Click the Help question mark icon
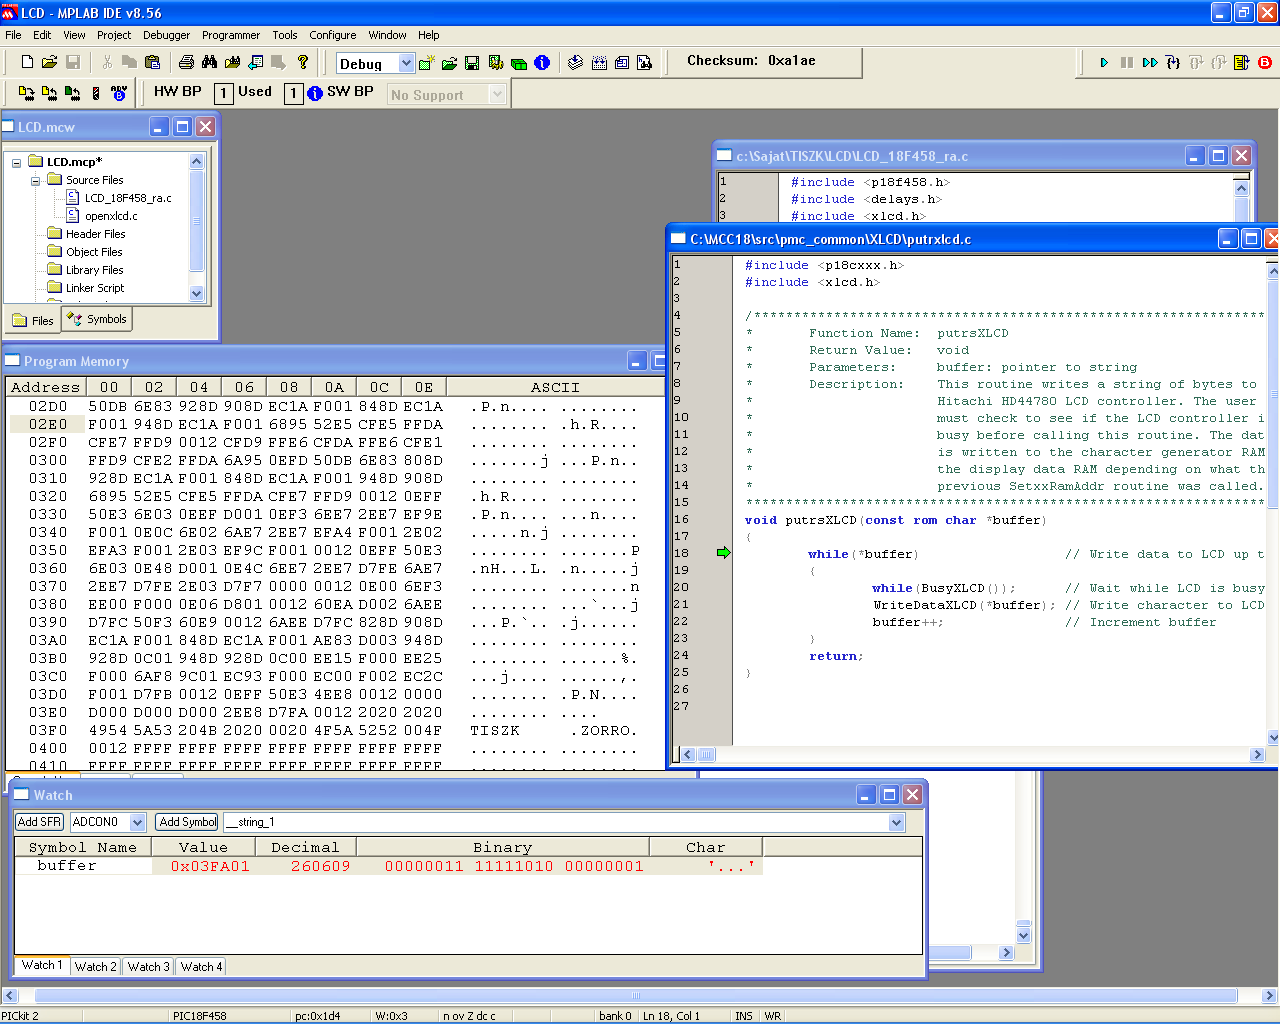The width and height of the screenshot is (1280, 1024). click(303, 62)
